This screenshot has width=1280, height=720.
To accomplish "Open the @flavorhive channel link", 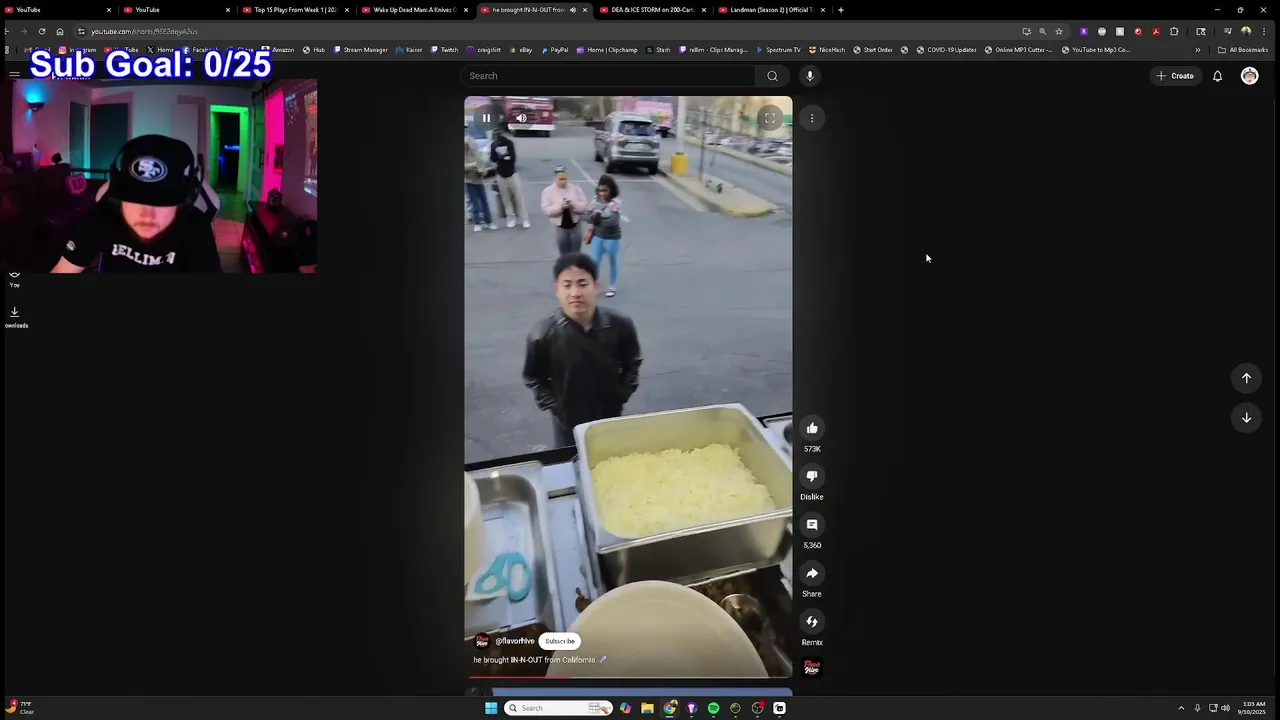I will click(515, 641).
